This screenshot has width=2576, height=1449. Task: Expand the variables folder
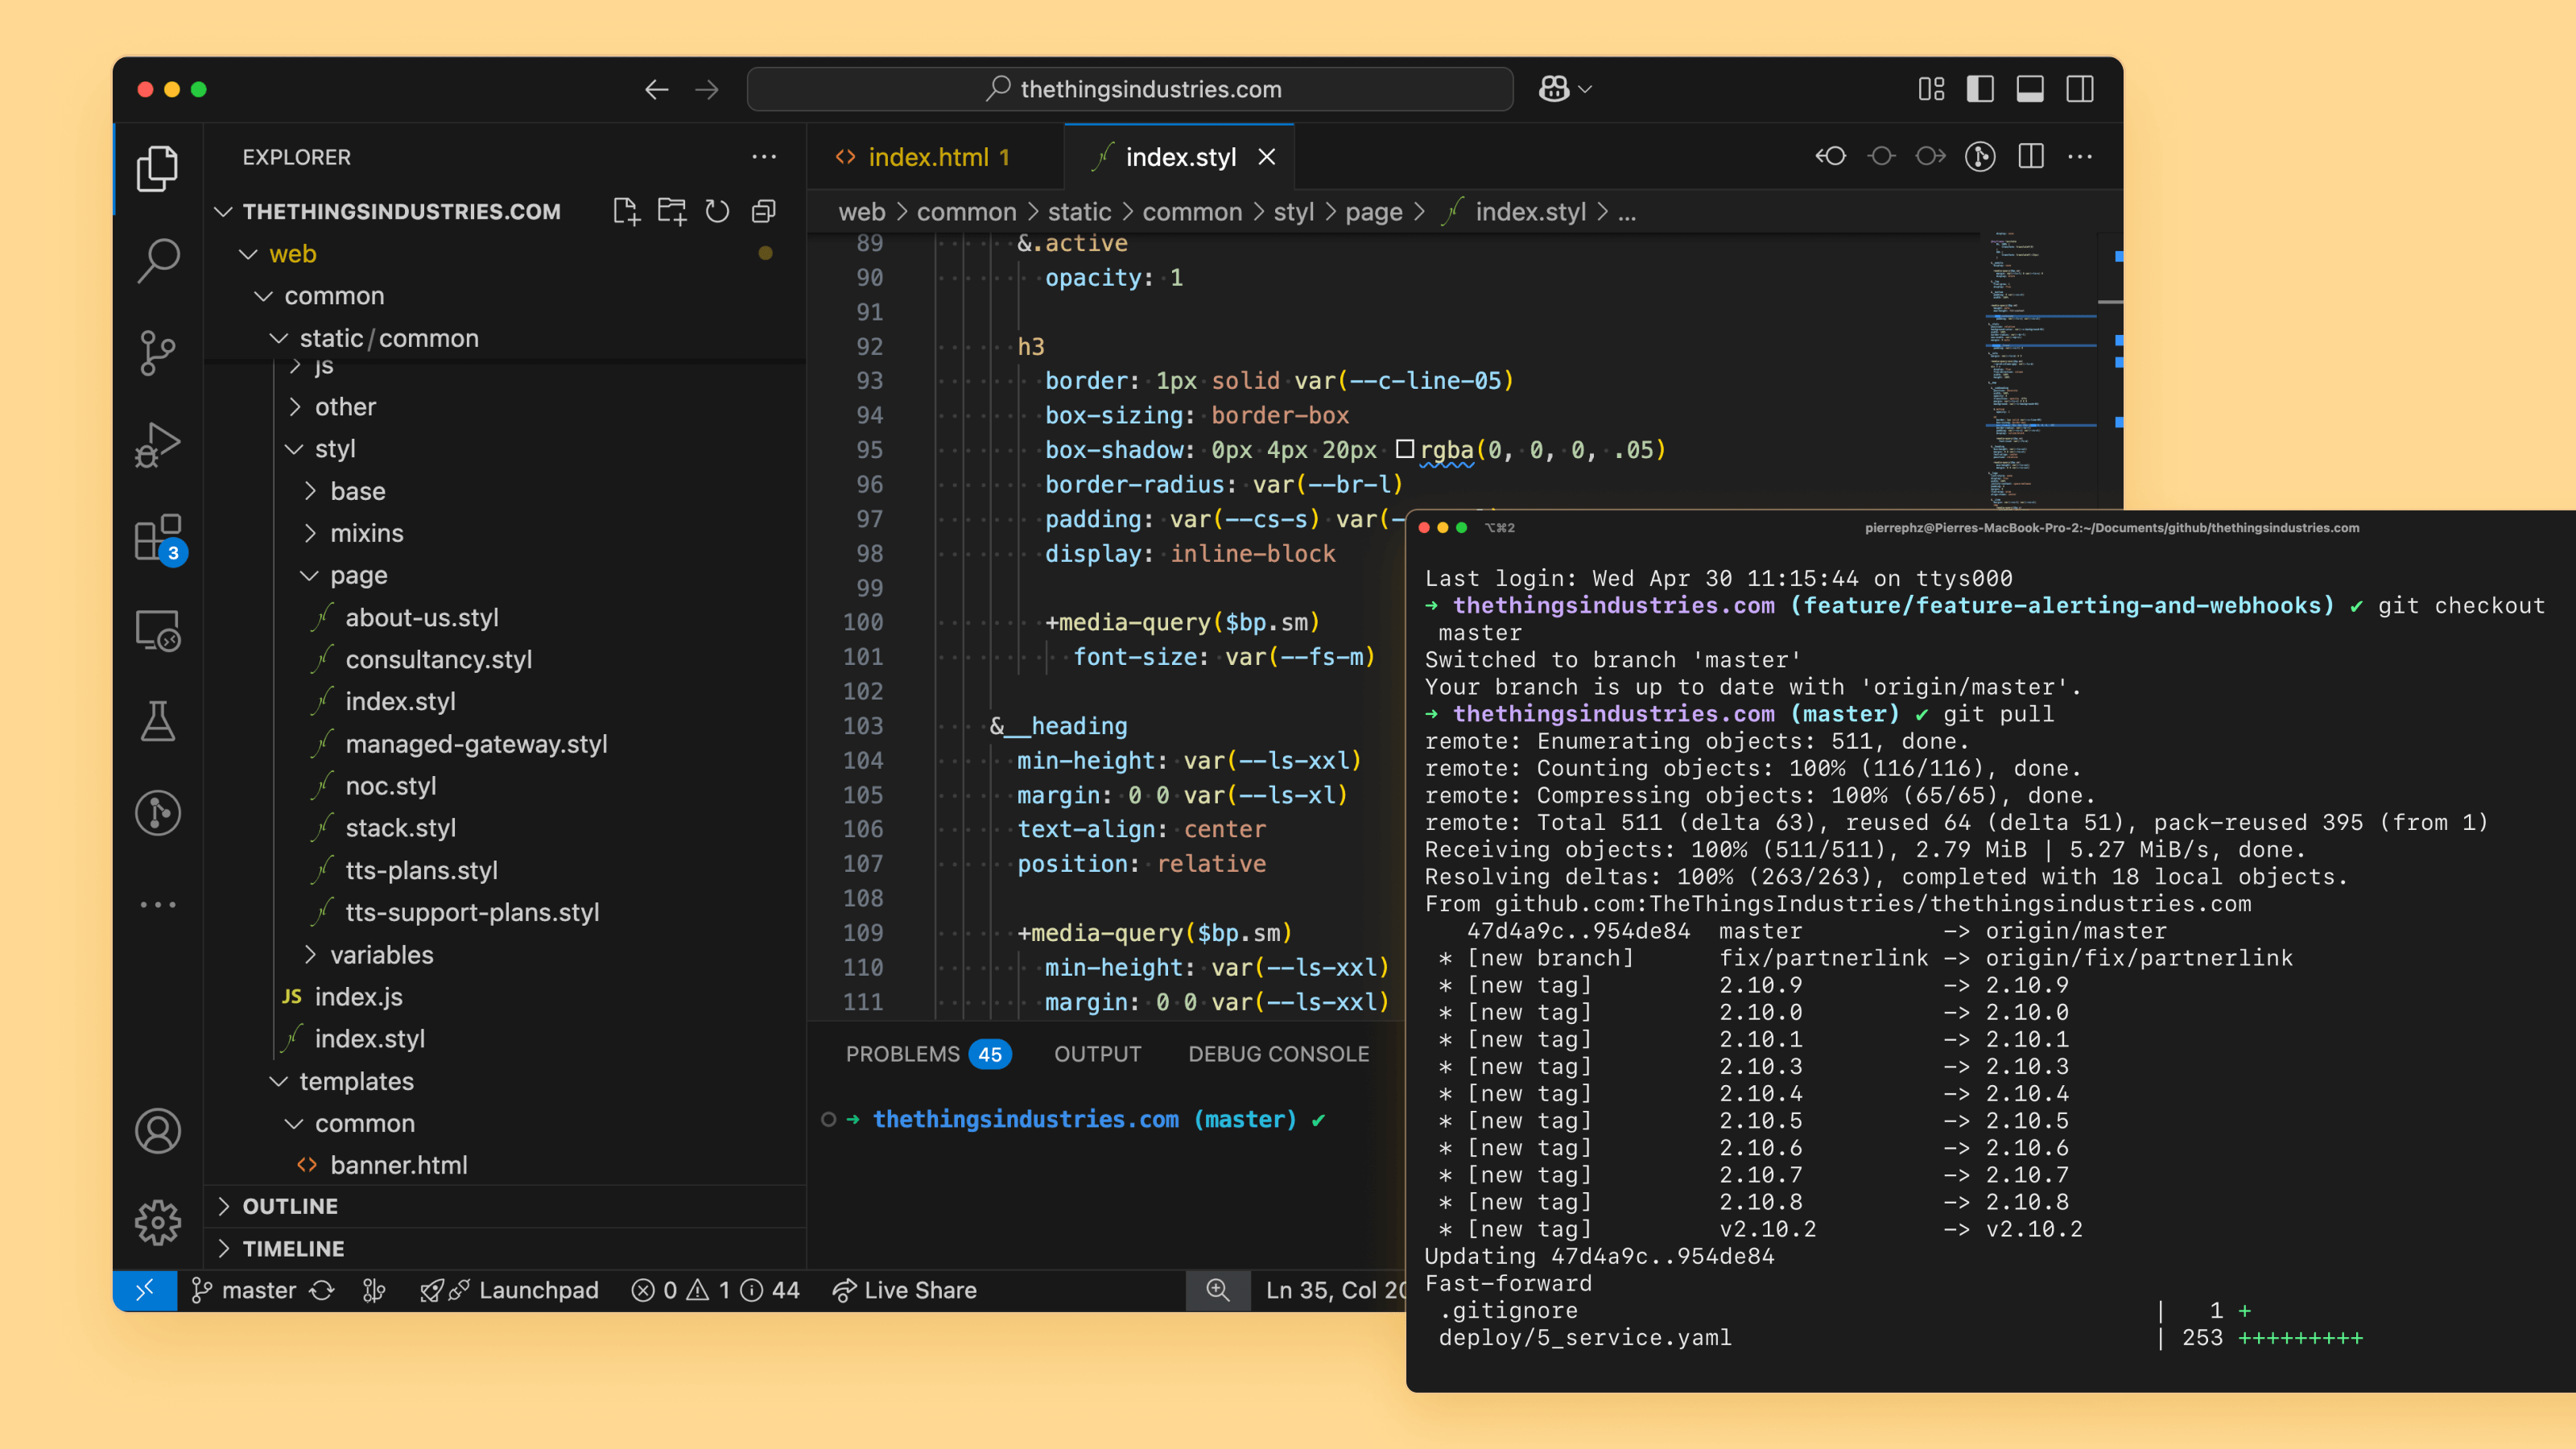tap(381, 954)
